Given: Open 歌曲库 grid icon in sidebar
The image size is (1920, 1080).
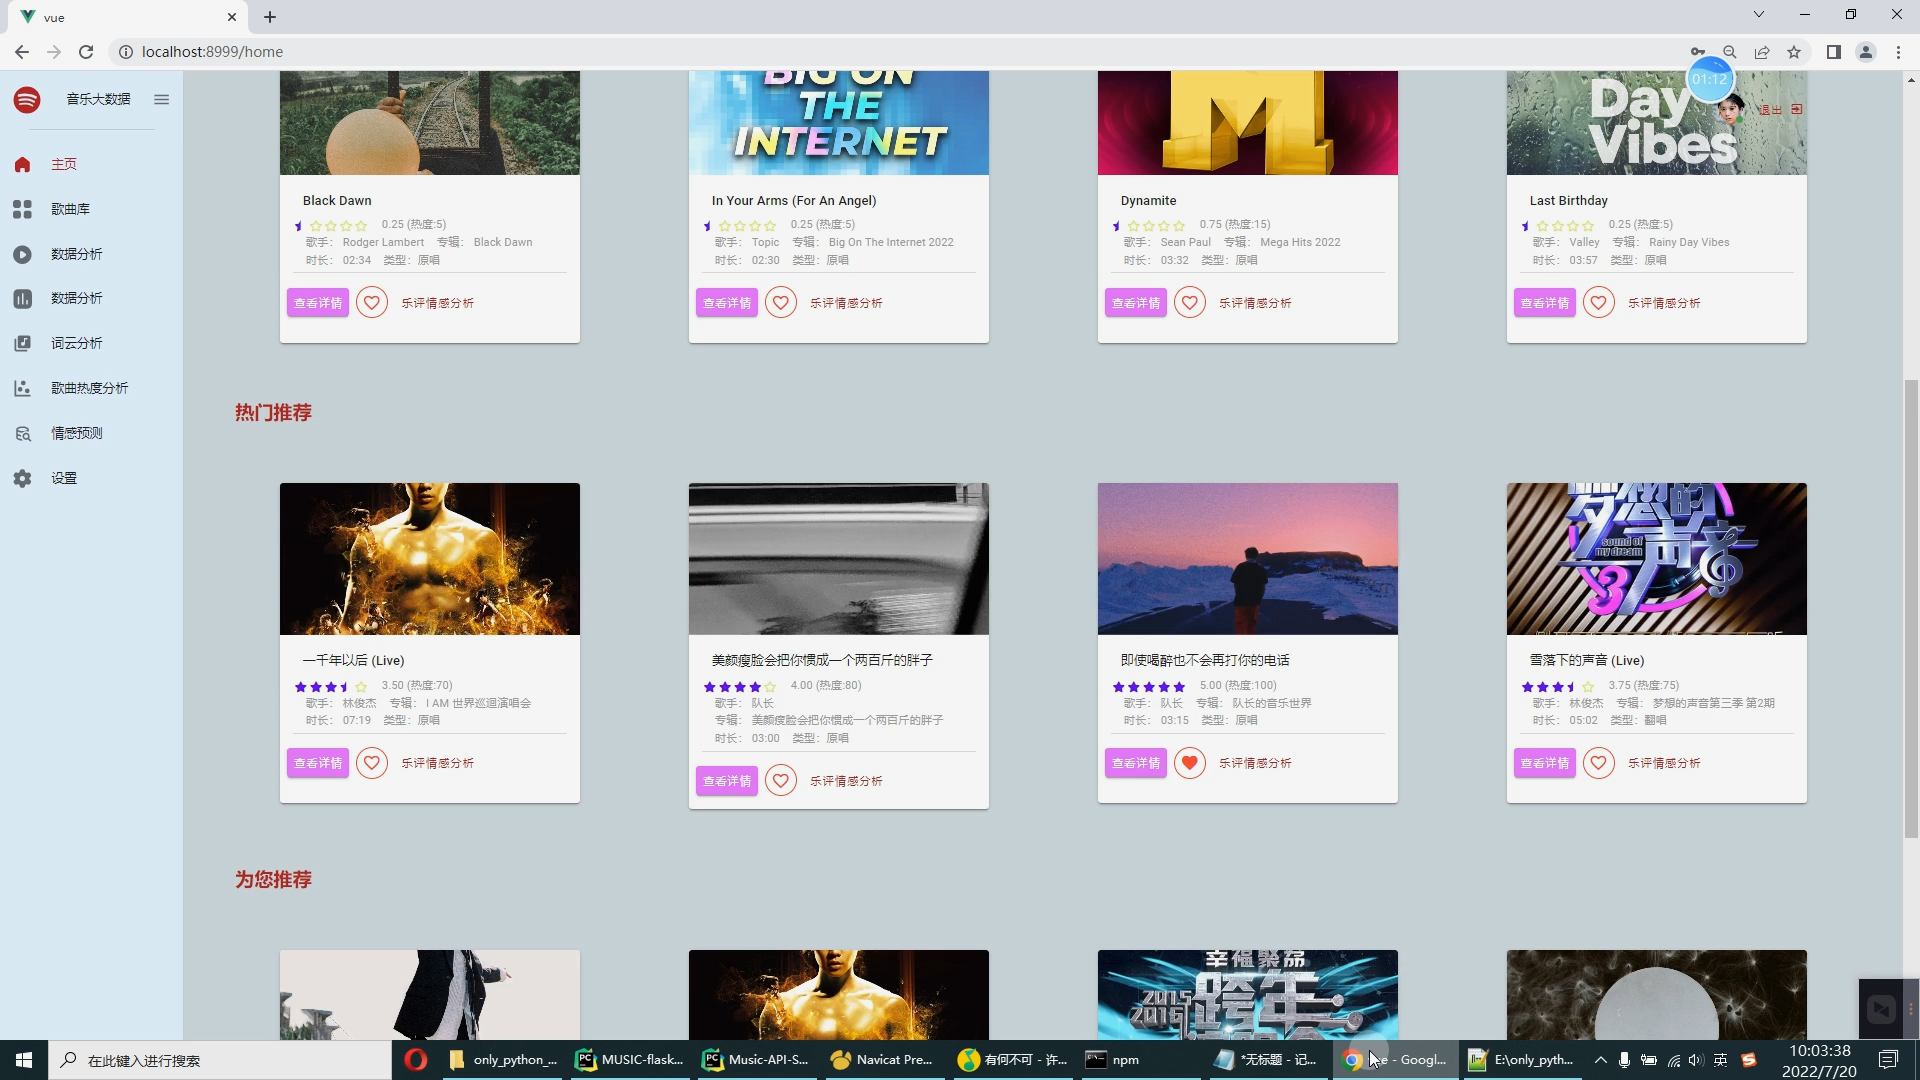Looking at the screenshot, I should (x=22, y=209).
